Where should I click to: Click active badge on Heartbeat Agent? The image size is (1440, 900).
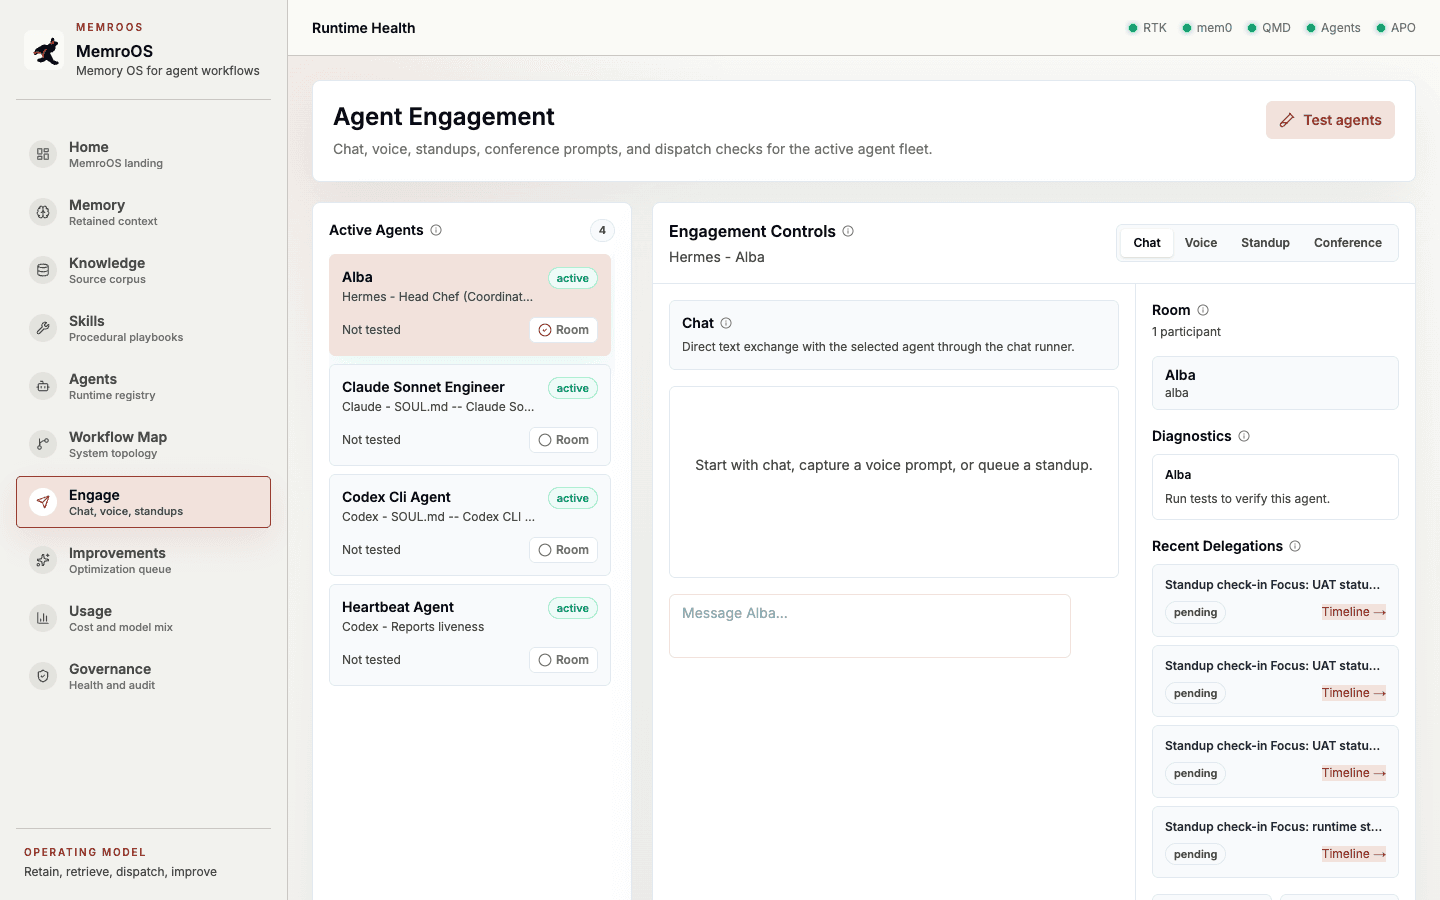point(573,608)
